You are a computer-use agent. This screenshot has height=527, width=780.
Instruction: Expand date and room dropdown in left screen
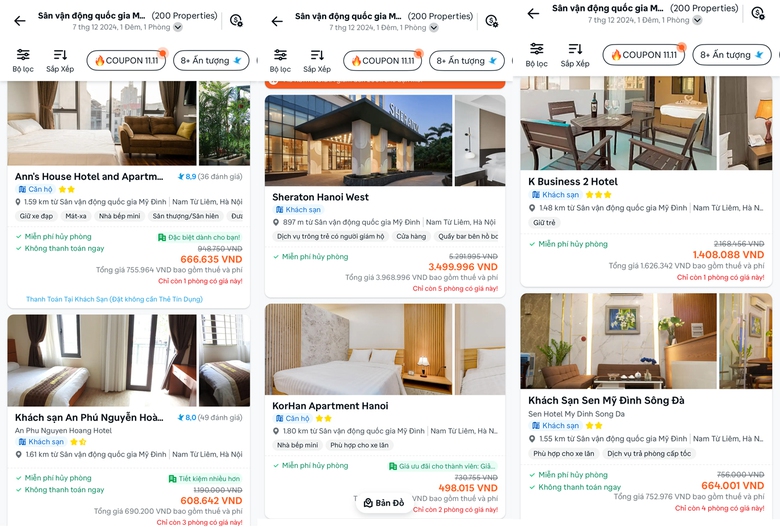(x=178, y=27)
